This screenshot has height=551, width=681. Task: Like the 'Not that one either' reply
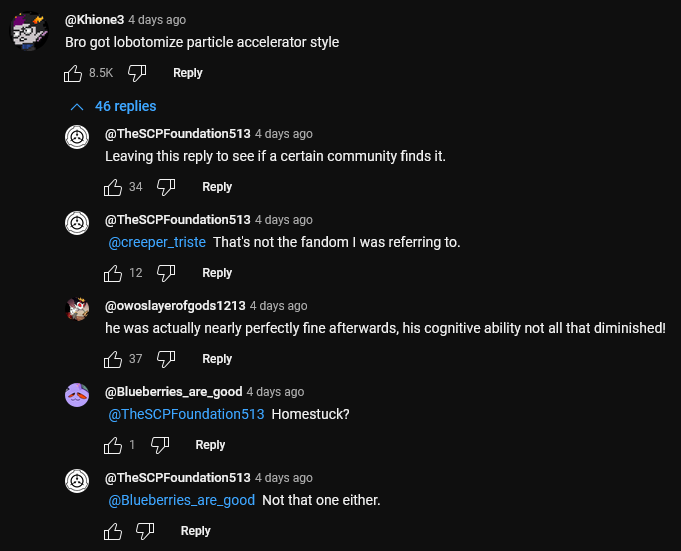pyautogui.click(x=113, y=531)
